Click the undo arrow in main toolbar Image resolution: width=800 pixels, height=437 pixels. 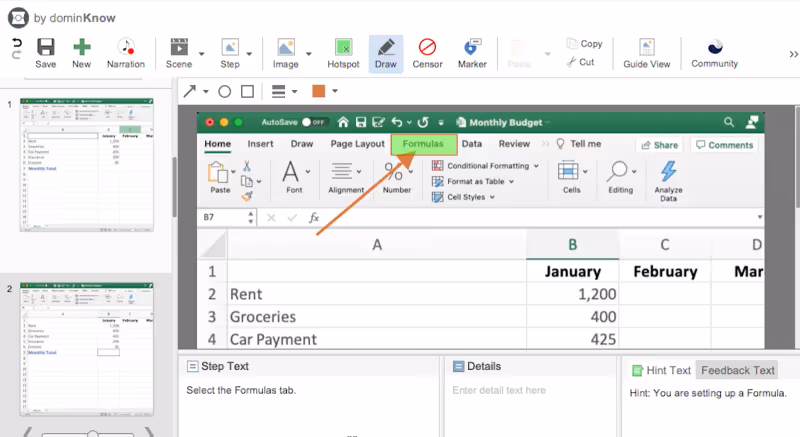(16, 42)
